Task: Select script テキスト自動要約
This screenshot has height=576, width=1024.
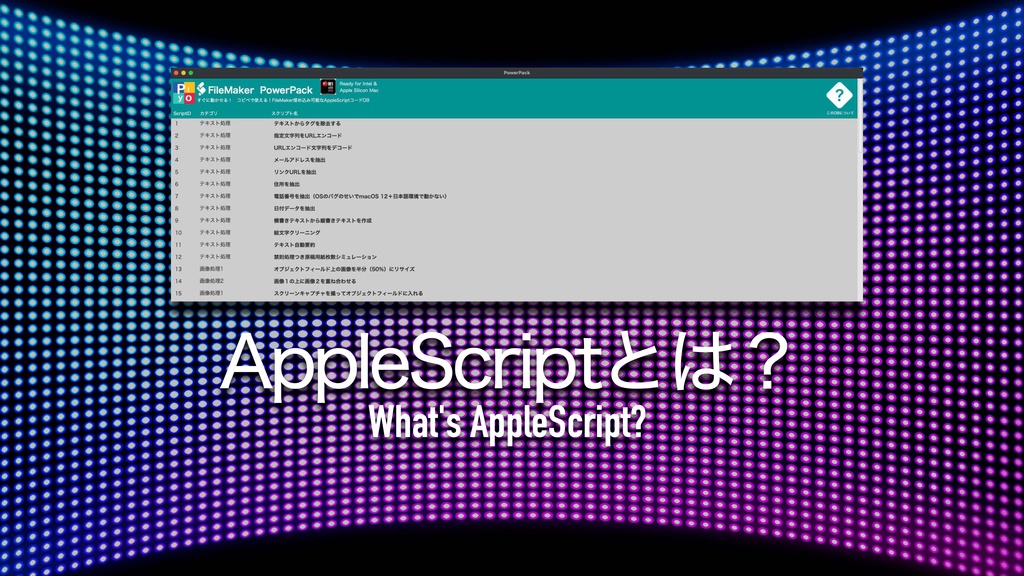Action: pyautogui.click(x=294, y=245)
